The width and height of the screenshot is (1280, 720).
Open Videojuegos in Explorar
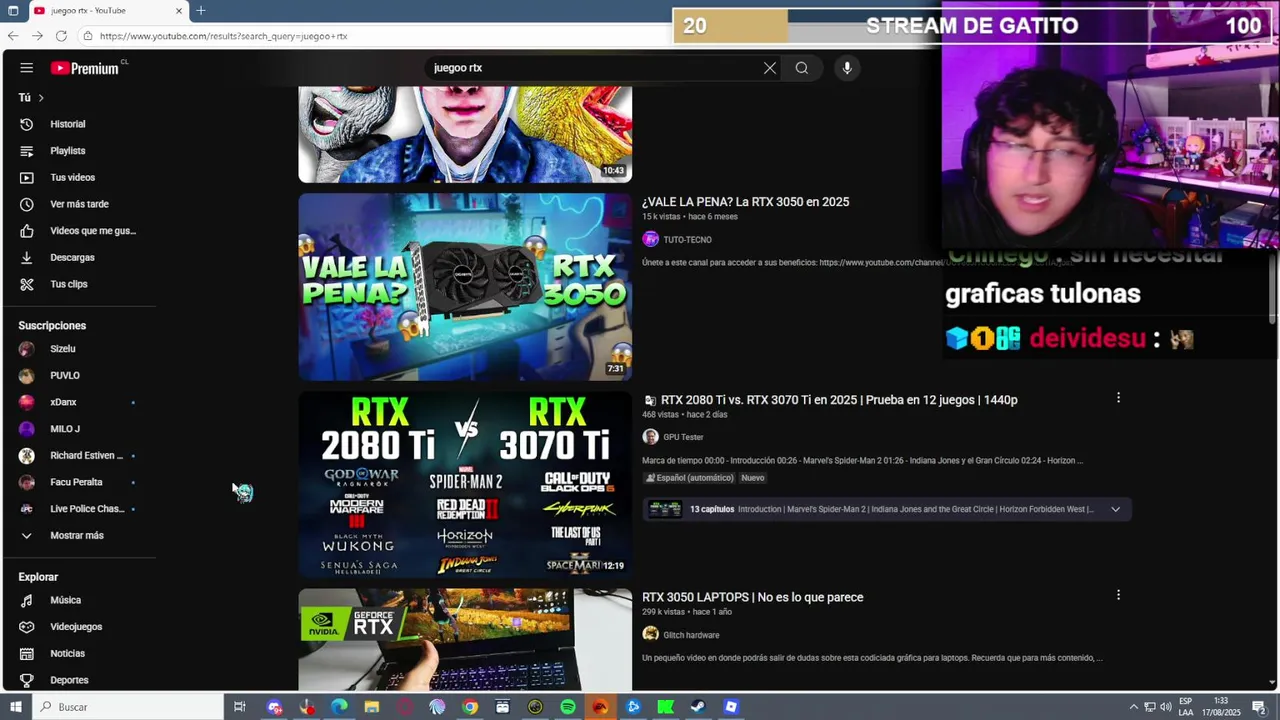pos(78,627)
